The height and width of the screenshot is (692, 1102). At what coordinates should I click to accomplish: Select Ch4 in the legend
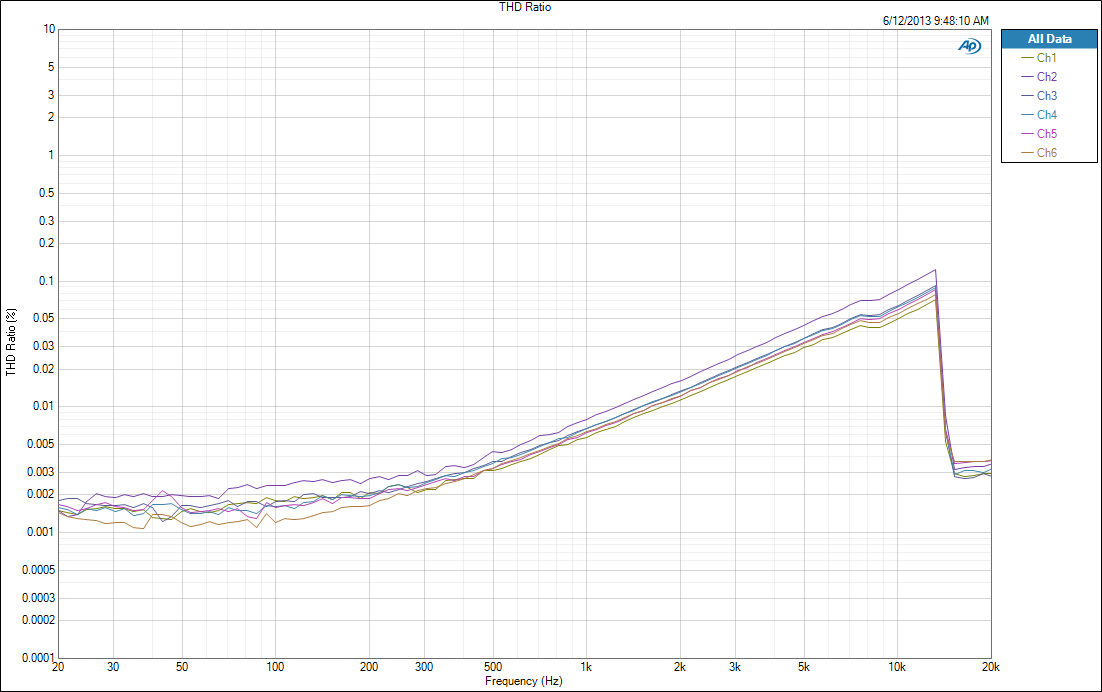pyautogui.click(x=1039, y=115)
